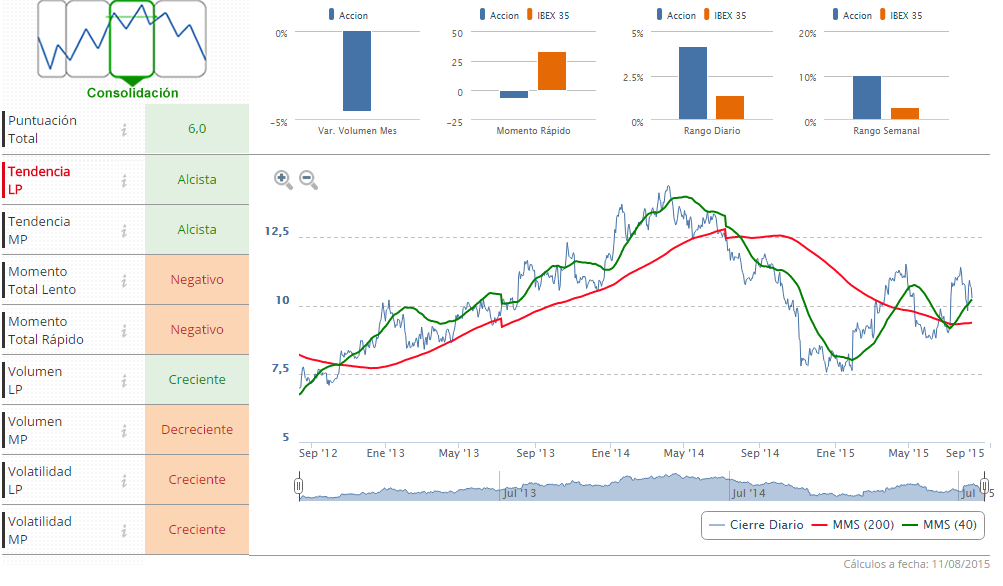Click the Alcista value for Tendencia MP
Image resolution: width=1003 pixels, height=586 pixels.
(197, 230)
